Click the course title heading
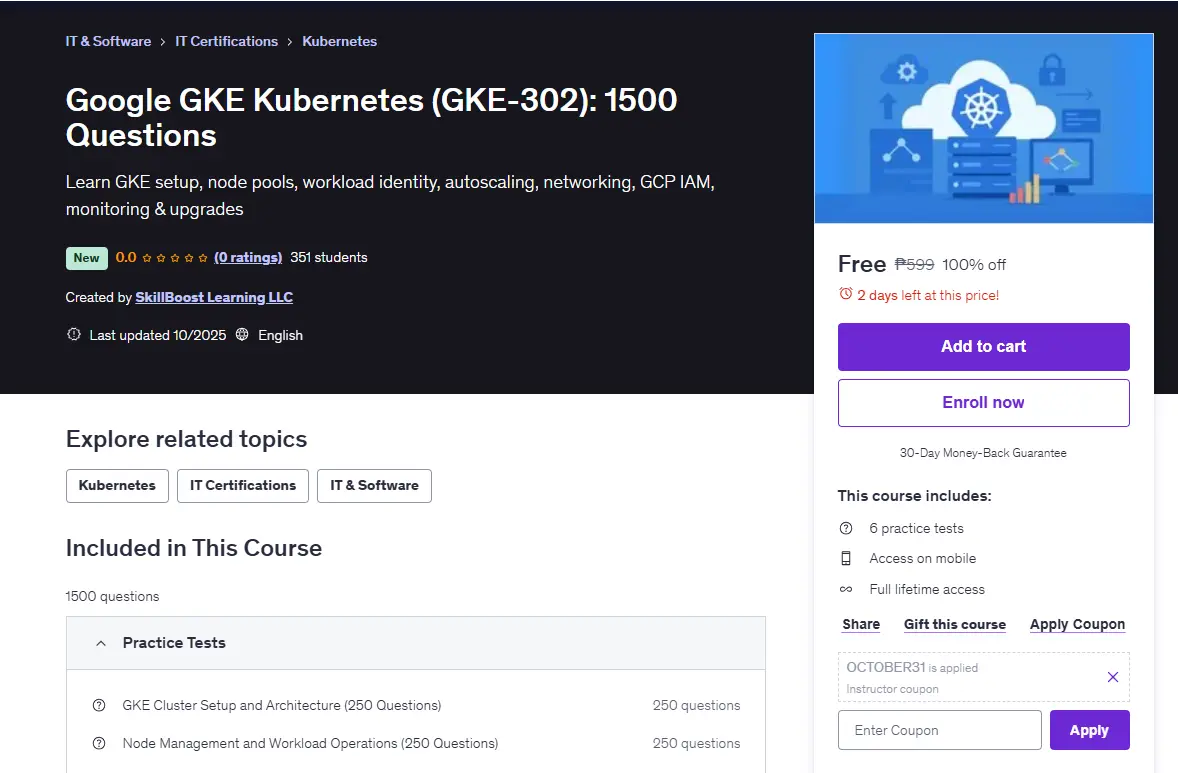1178x773 pixels. click(x=371, y=117)
